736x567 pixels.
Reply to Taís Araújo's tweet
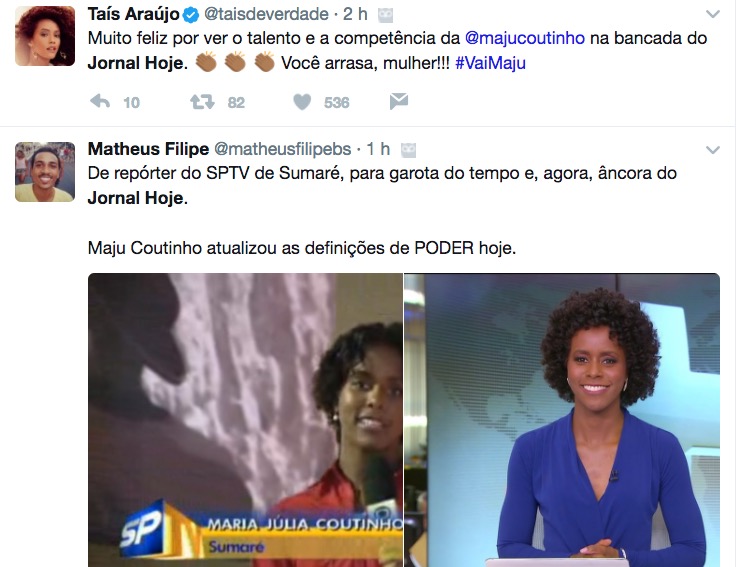pyautogui.click(x=100, y=101)
